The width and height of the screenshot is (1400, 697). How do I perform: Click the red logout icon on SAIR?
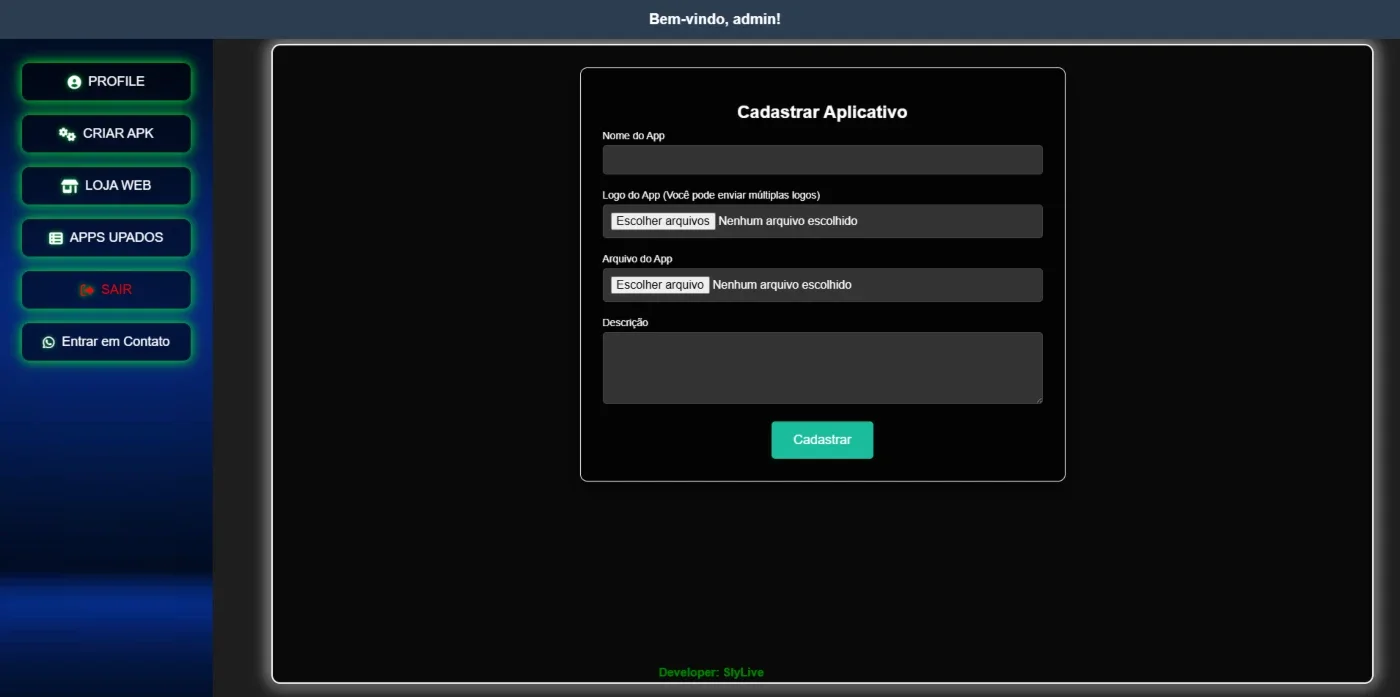tap(87, 290)
